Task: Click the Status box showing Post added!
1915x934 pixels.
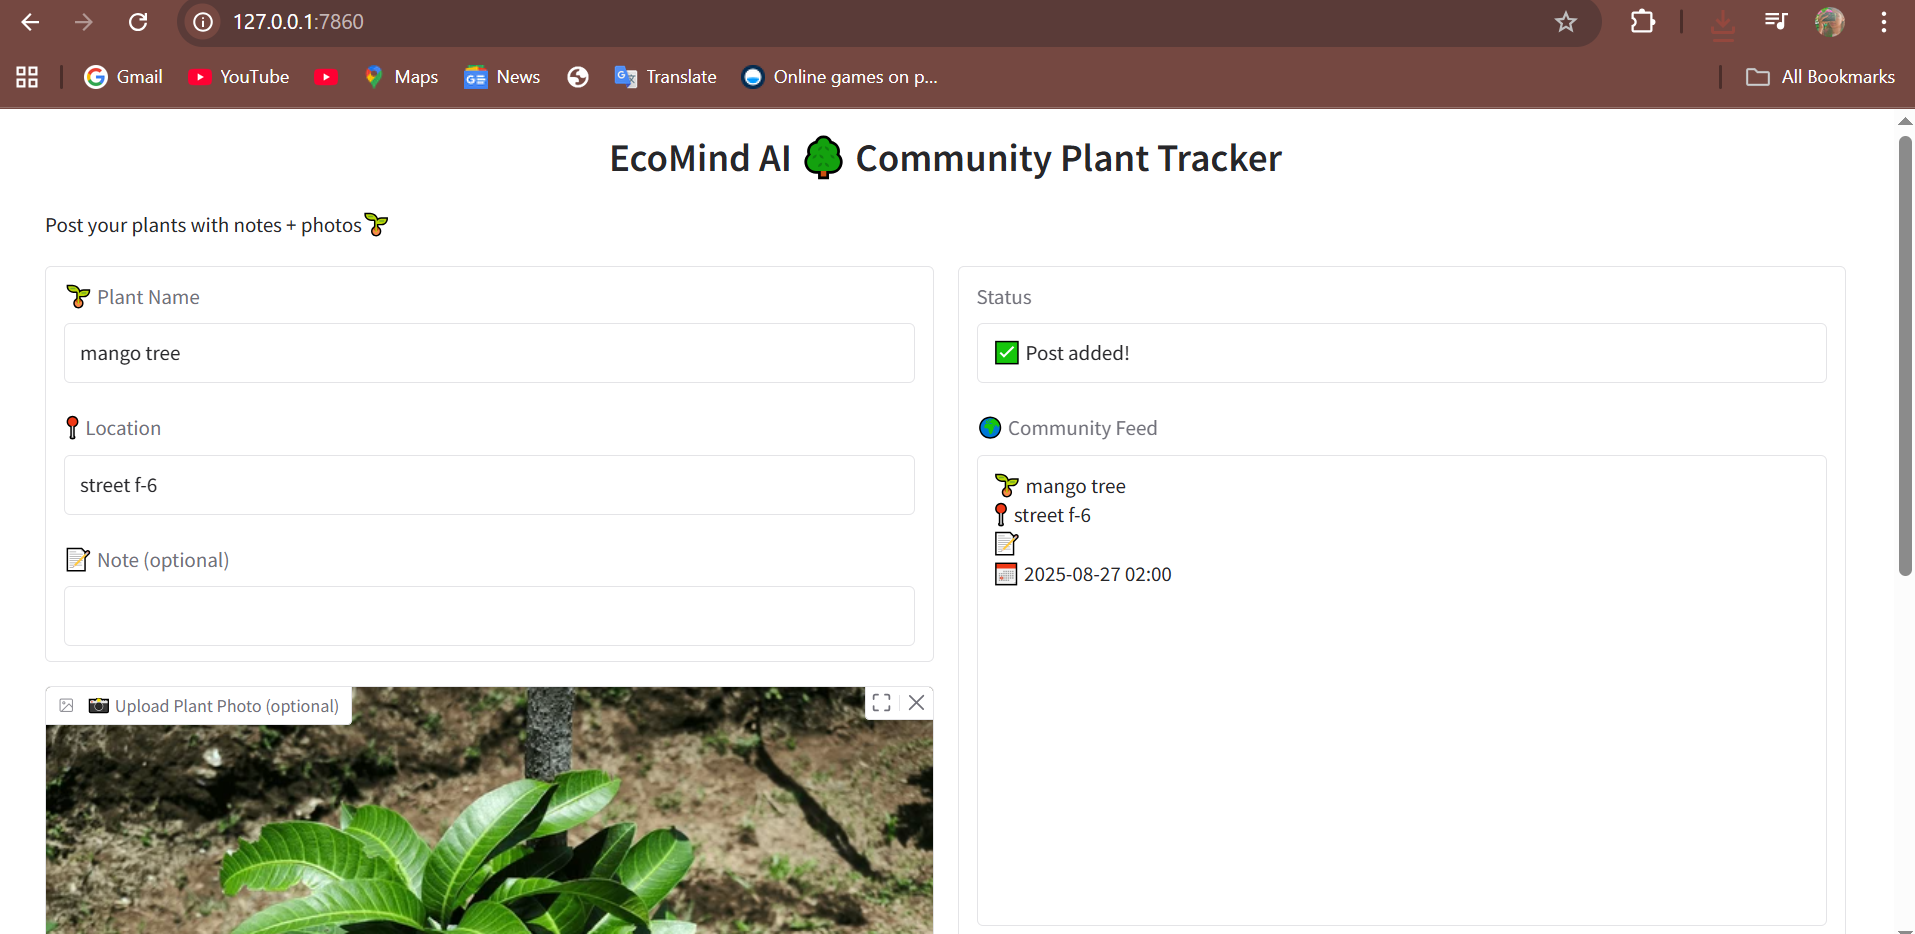Action: [x=1401, y=353]
